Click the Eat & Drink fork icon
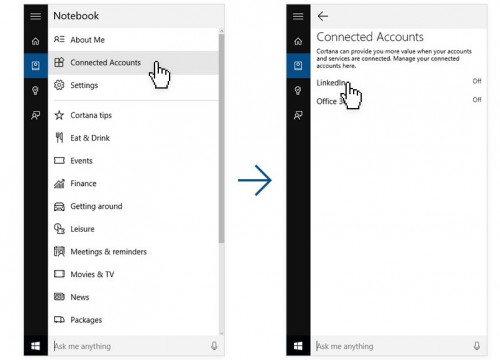500x360 pixels. [59, 138]
